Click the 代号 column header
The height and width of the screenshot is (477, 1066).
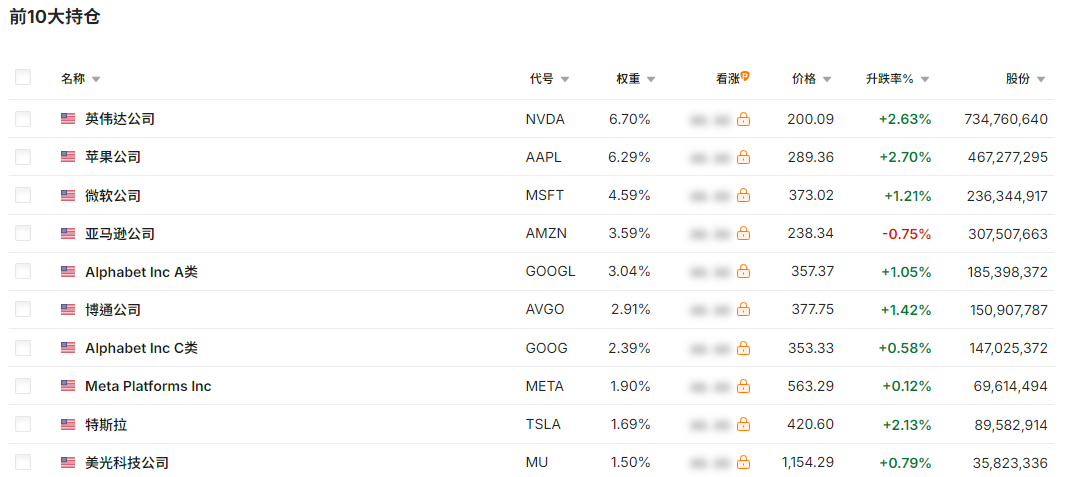point(542,79)
